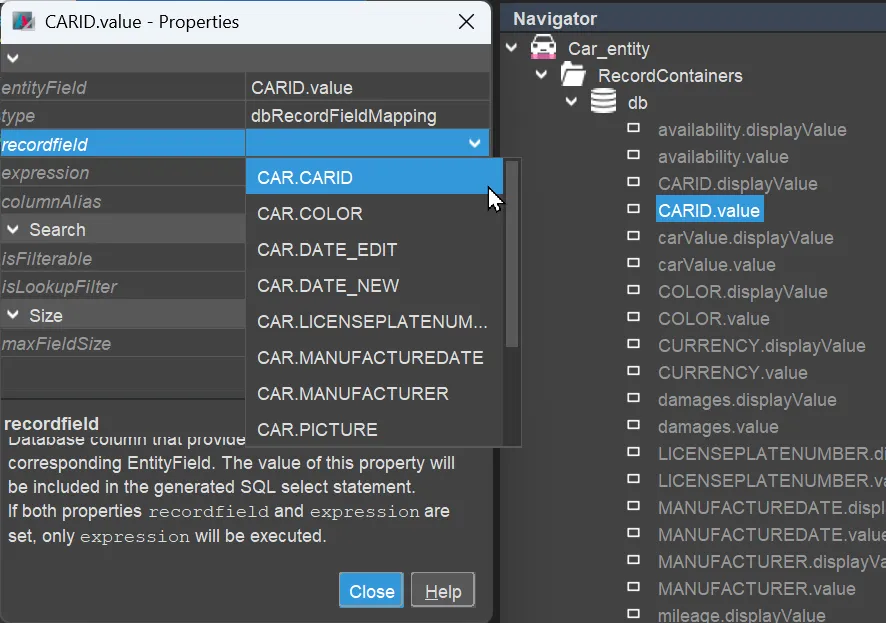Pick CAR.MANUFACTUREDATE from the list
The width and height of the screenshot is (886, 623).
374,358
